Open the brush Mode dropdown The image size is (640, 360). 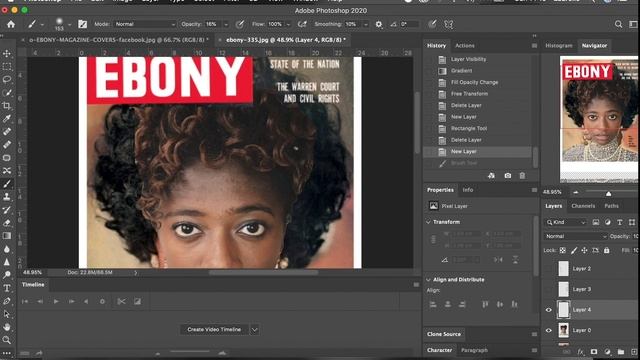tap(145, 24)
